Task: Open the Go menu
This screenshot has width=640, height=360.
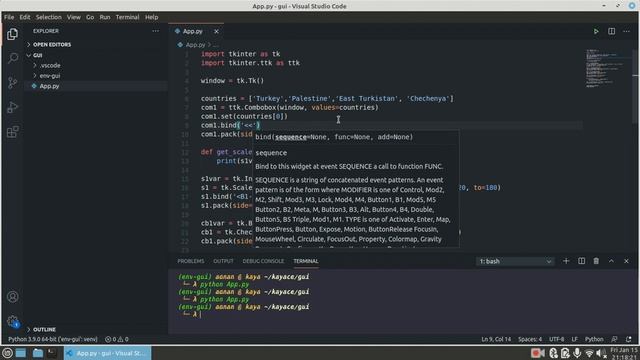Action: 90,17
